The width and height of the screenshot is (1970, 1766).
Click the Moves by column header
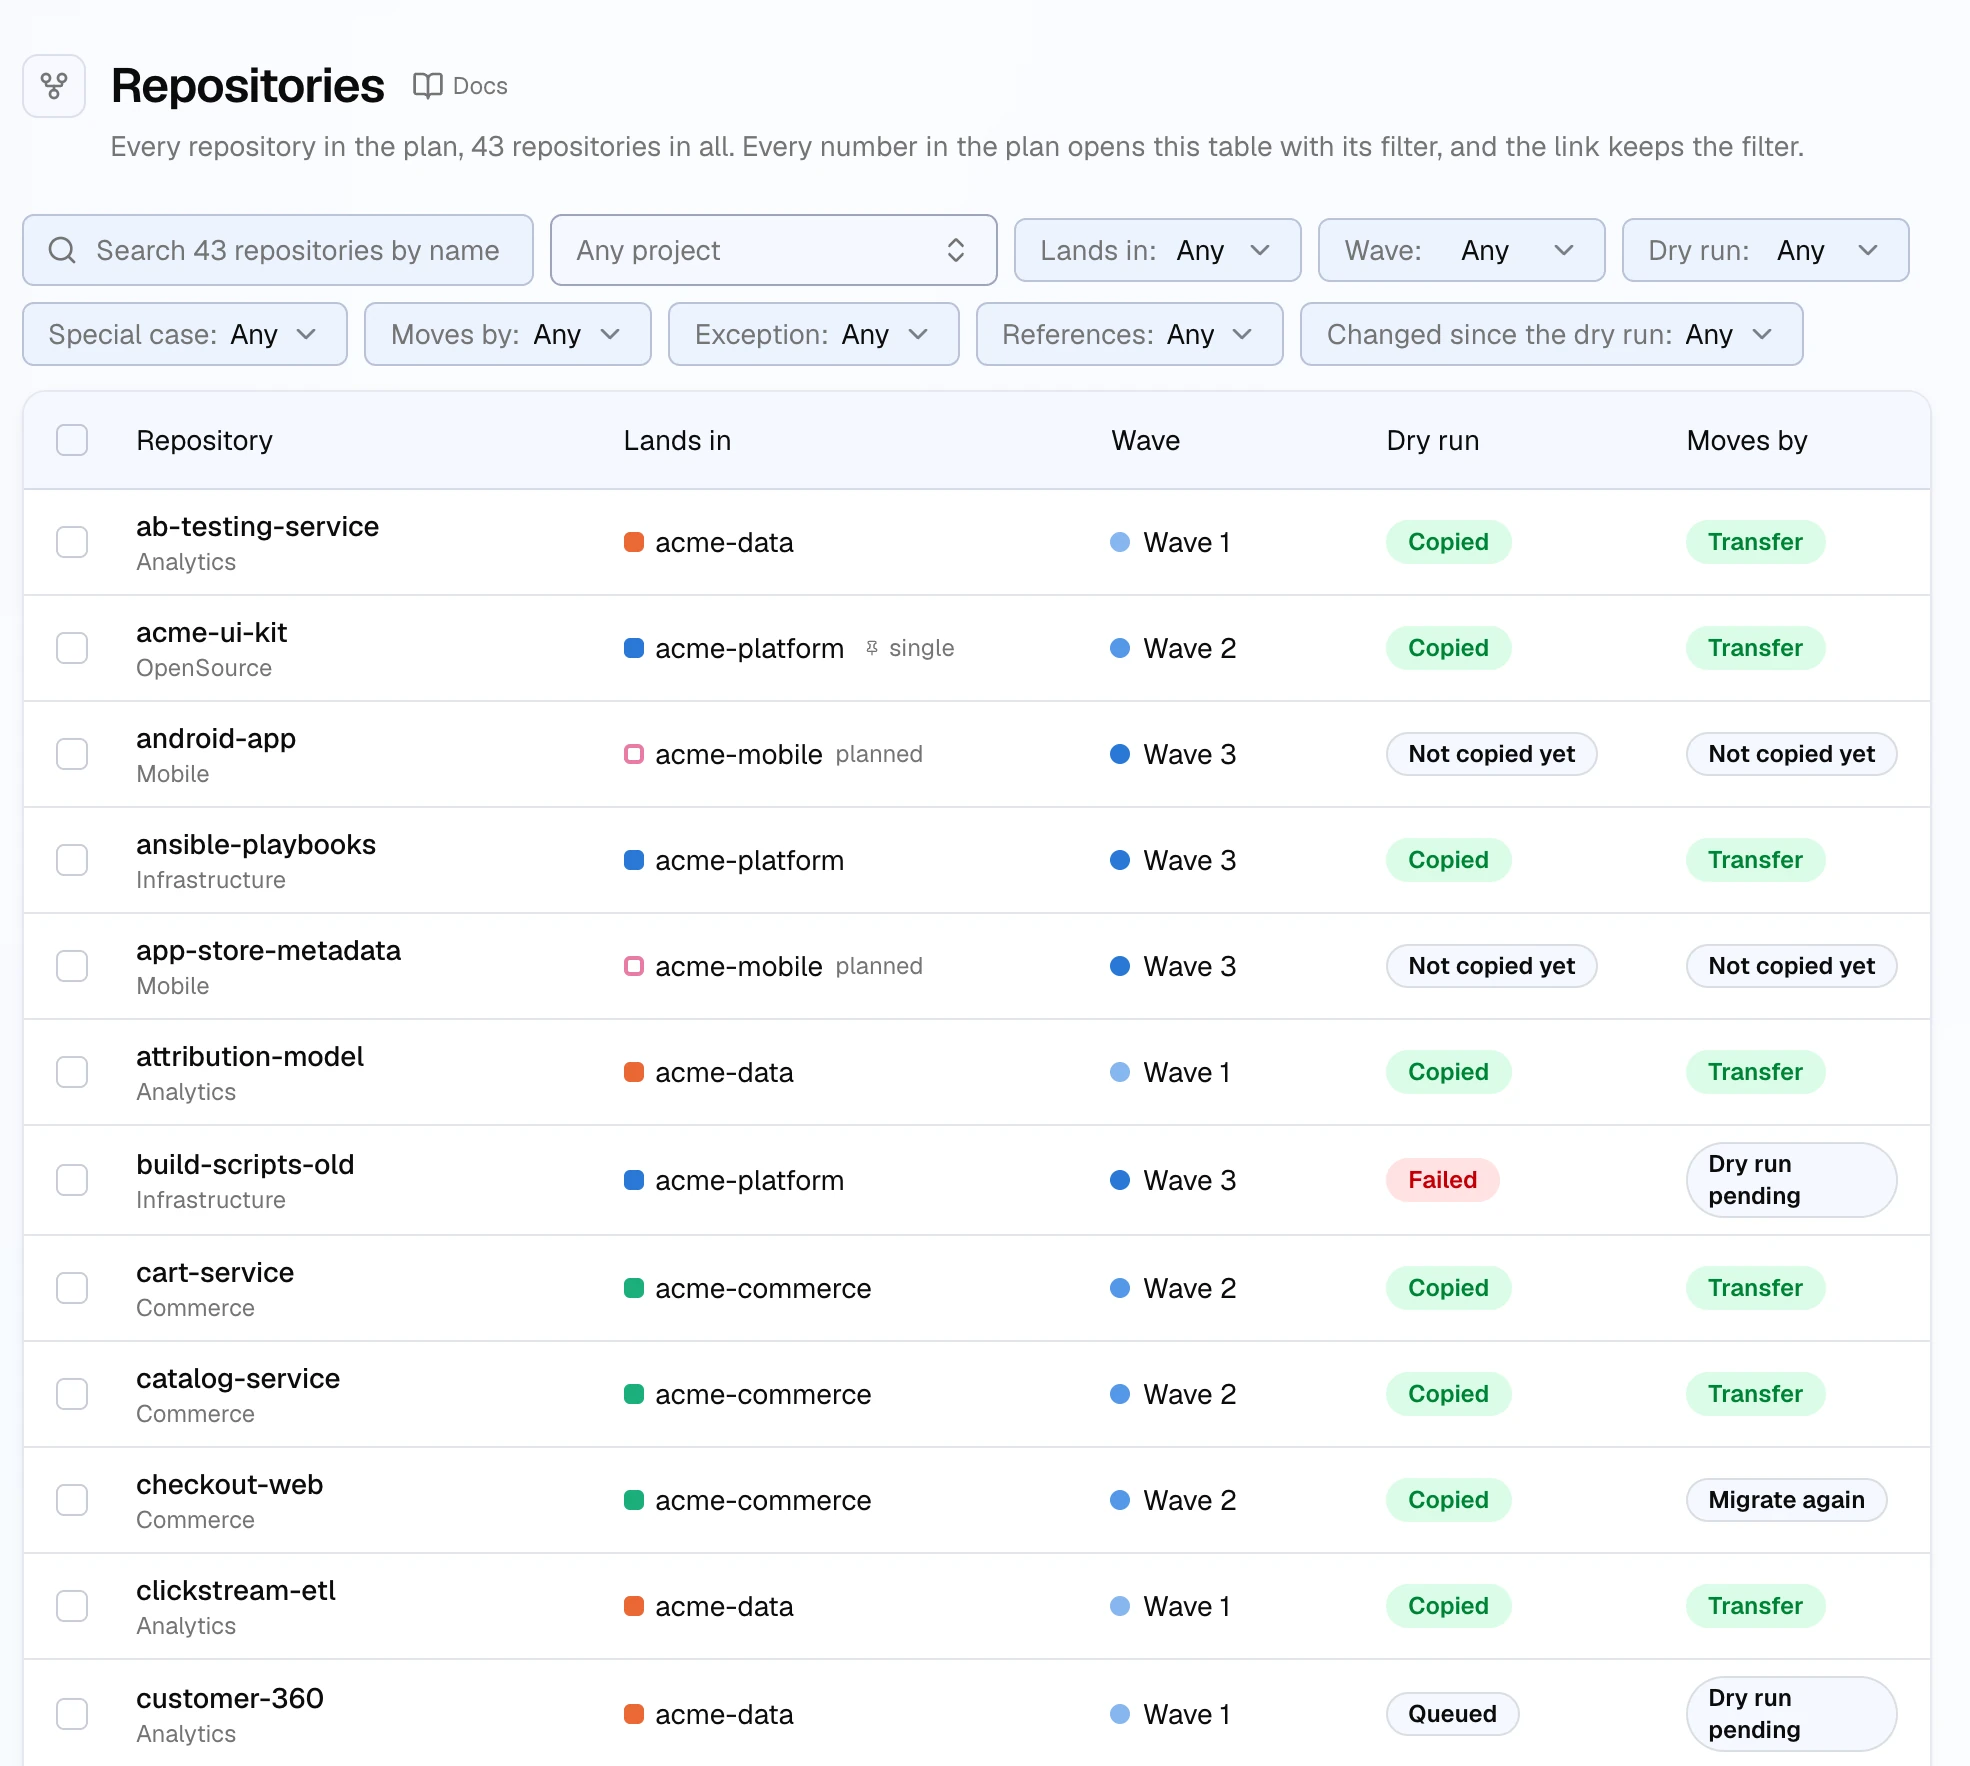tap(1746, 440)
